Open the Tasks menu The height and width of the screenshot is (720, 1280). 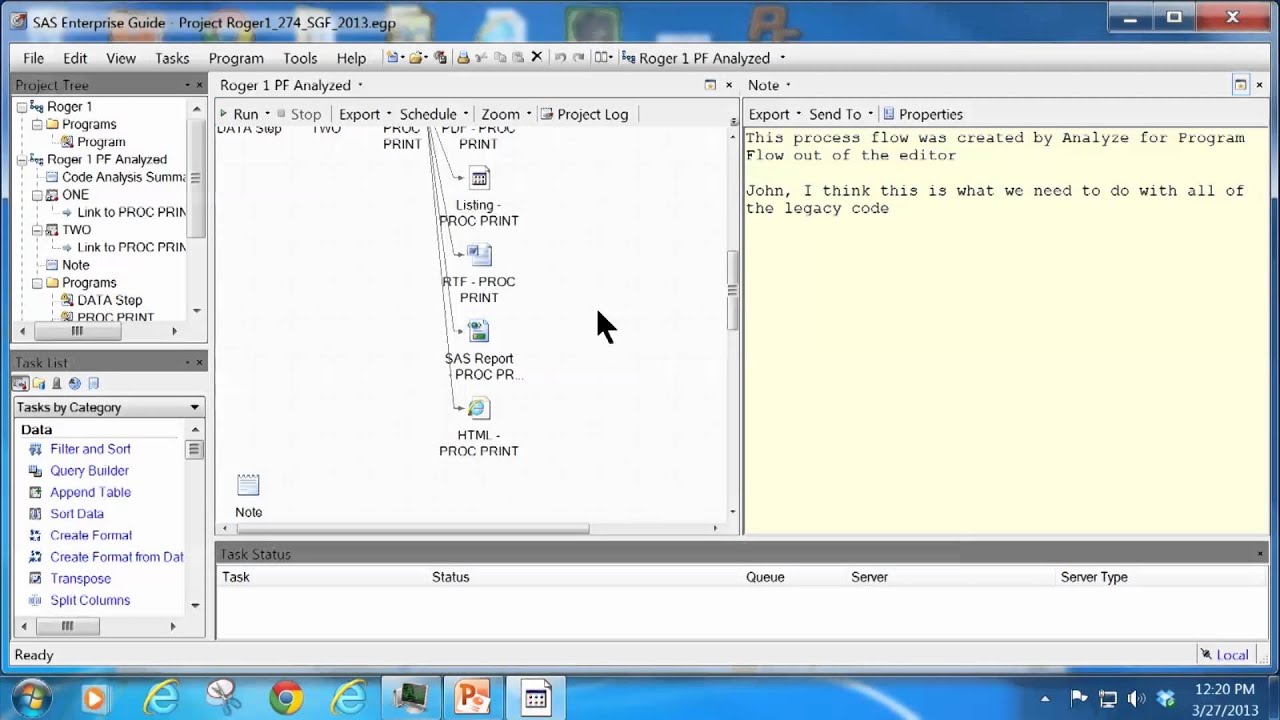pyautogui.click(x=172, y=58)
